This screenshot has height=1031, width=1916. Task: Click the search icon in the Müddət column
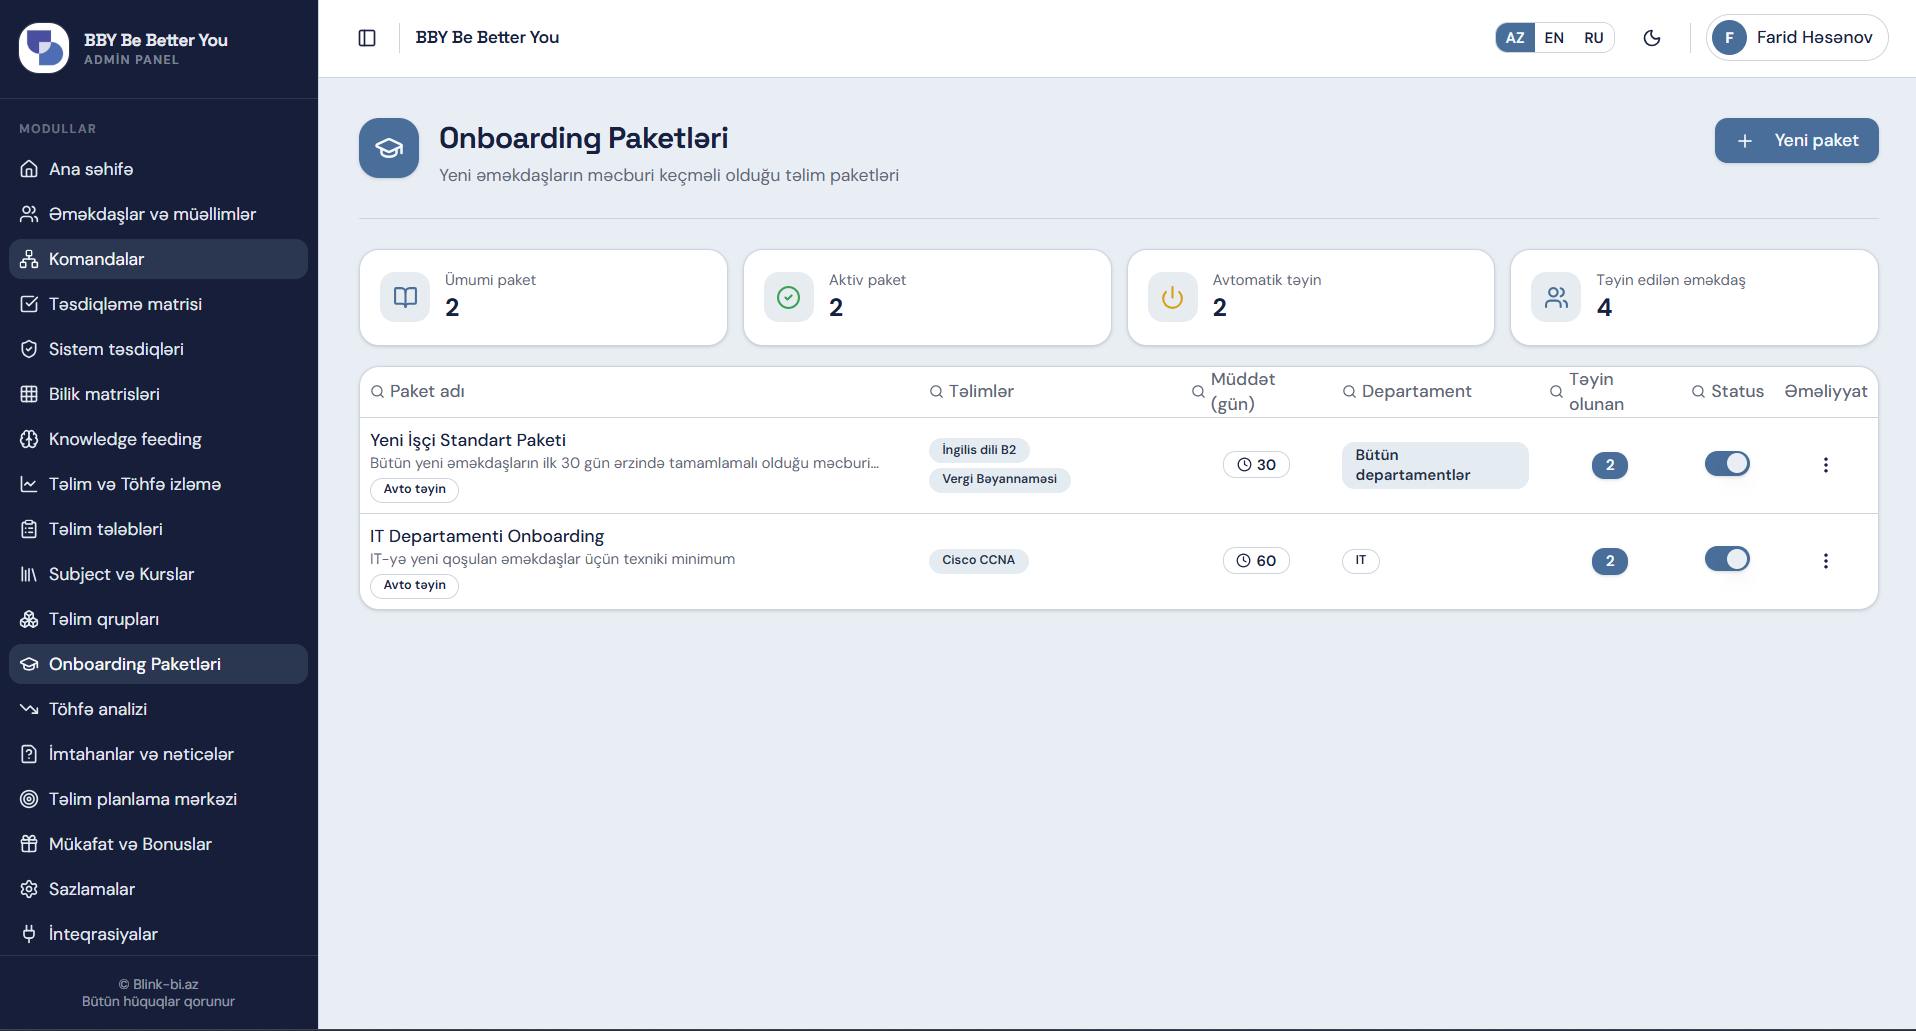coord(1198,392)
